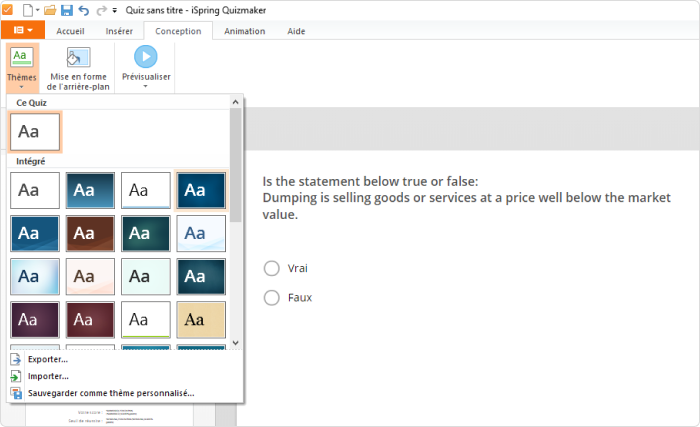Pick the sky blue glow theme
700x427 pixels.
[35, 276]
